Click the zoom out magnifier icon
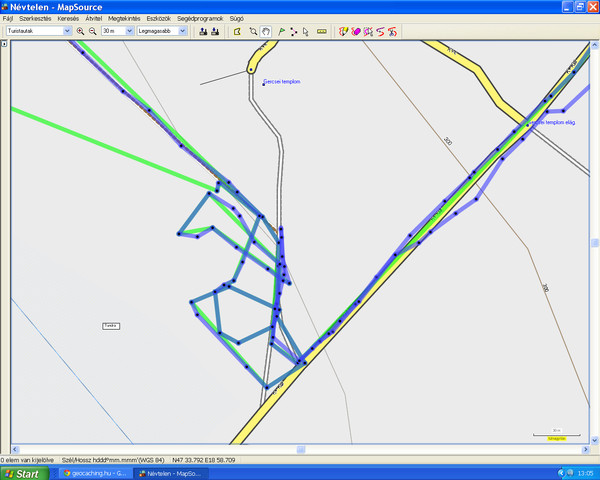The image size is (600, 480). point(93,31)
